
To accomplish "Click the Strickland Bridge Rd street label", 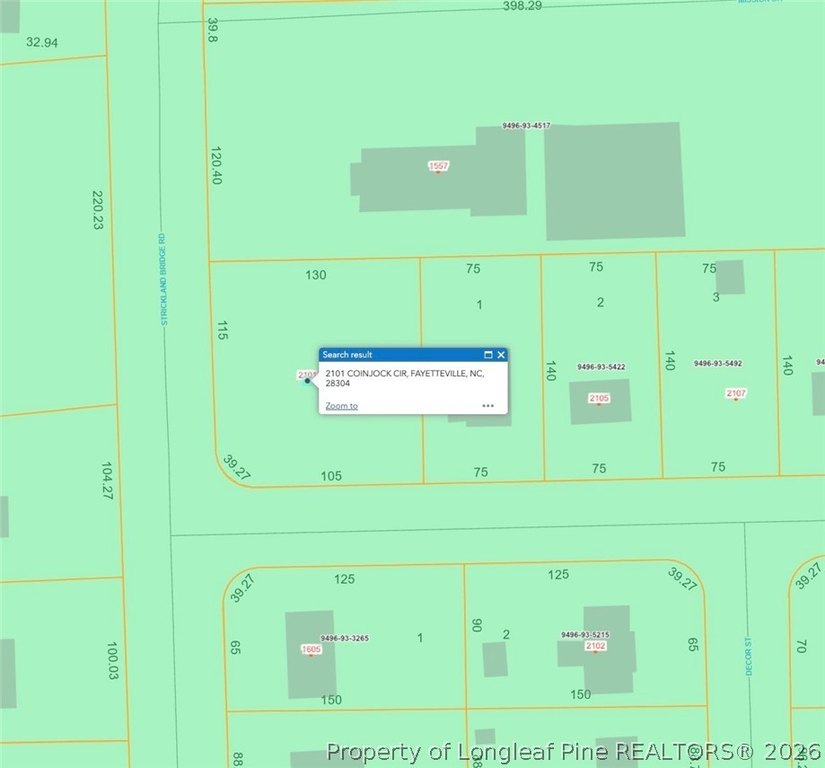I will (x=163, y=279).
